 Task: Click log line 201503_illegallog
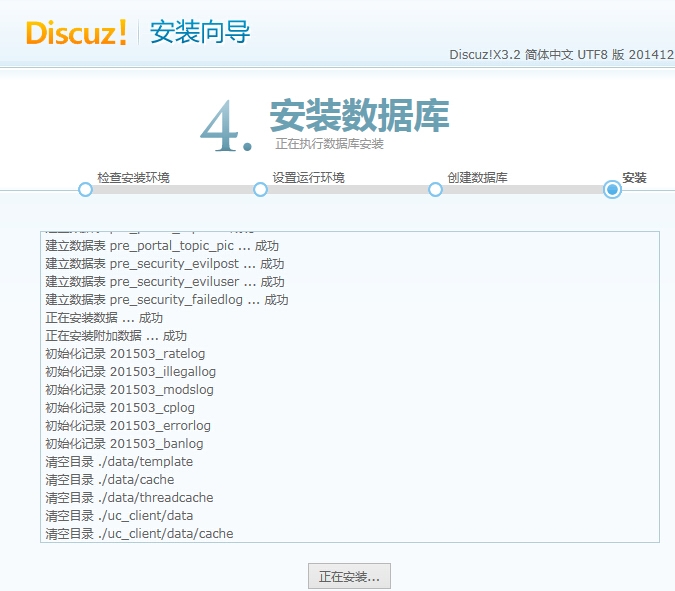(130, 372)
